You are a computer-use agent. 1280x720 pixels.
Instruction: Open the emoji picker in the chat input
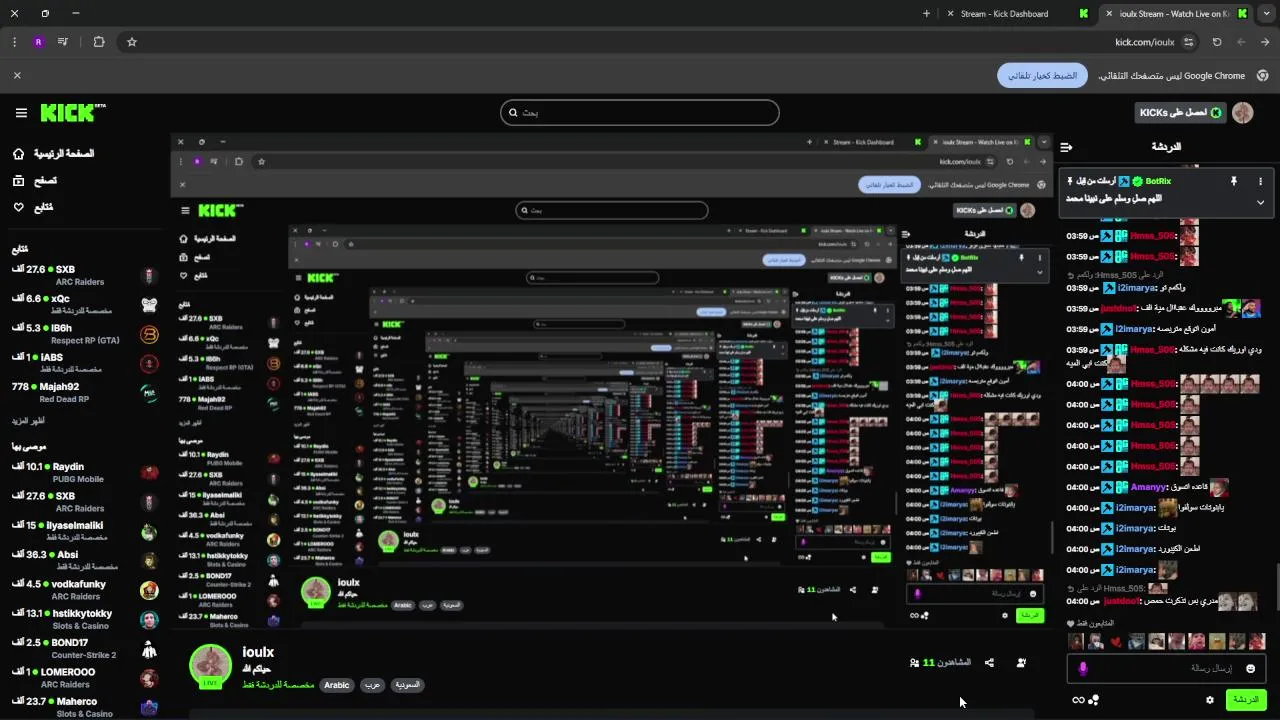pos(1250,668)
